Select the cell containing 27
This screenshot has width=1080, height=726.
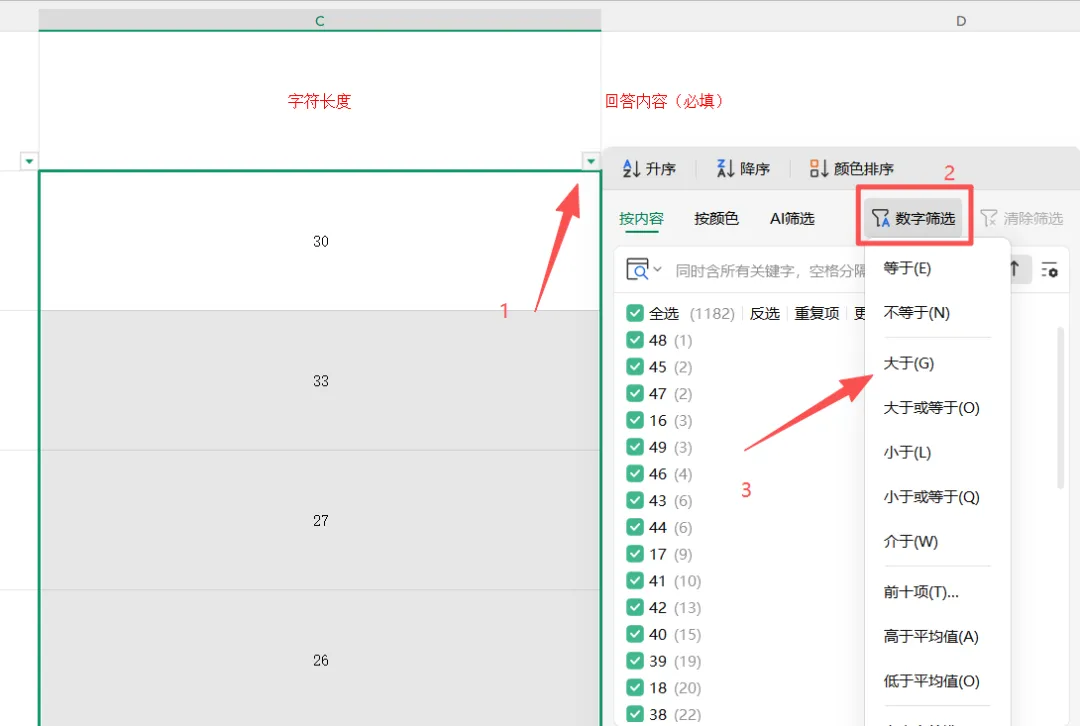tap(320, 520)
